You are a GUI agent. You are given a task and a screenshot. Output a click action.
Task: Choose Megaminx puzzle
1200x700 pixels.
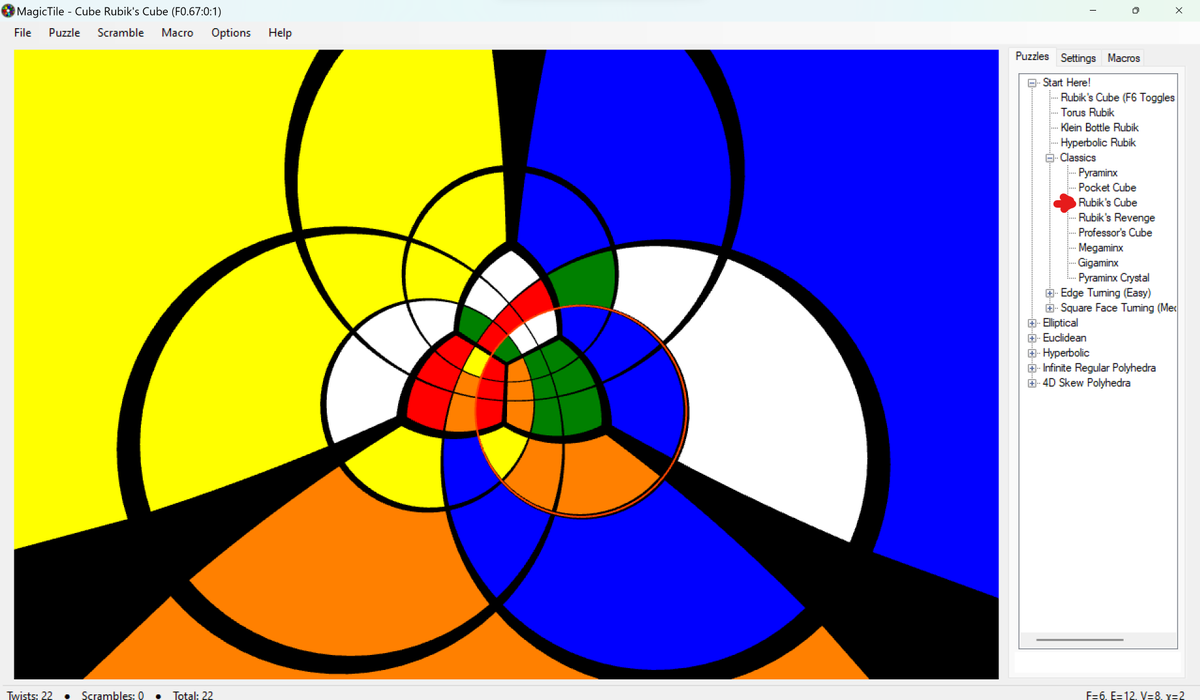pos(1101,248)
